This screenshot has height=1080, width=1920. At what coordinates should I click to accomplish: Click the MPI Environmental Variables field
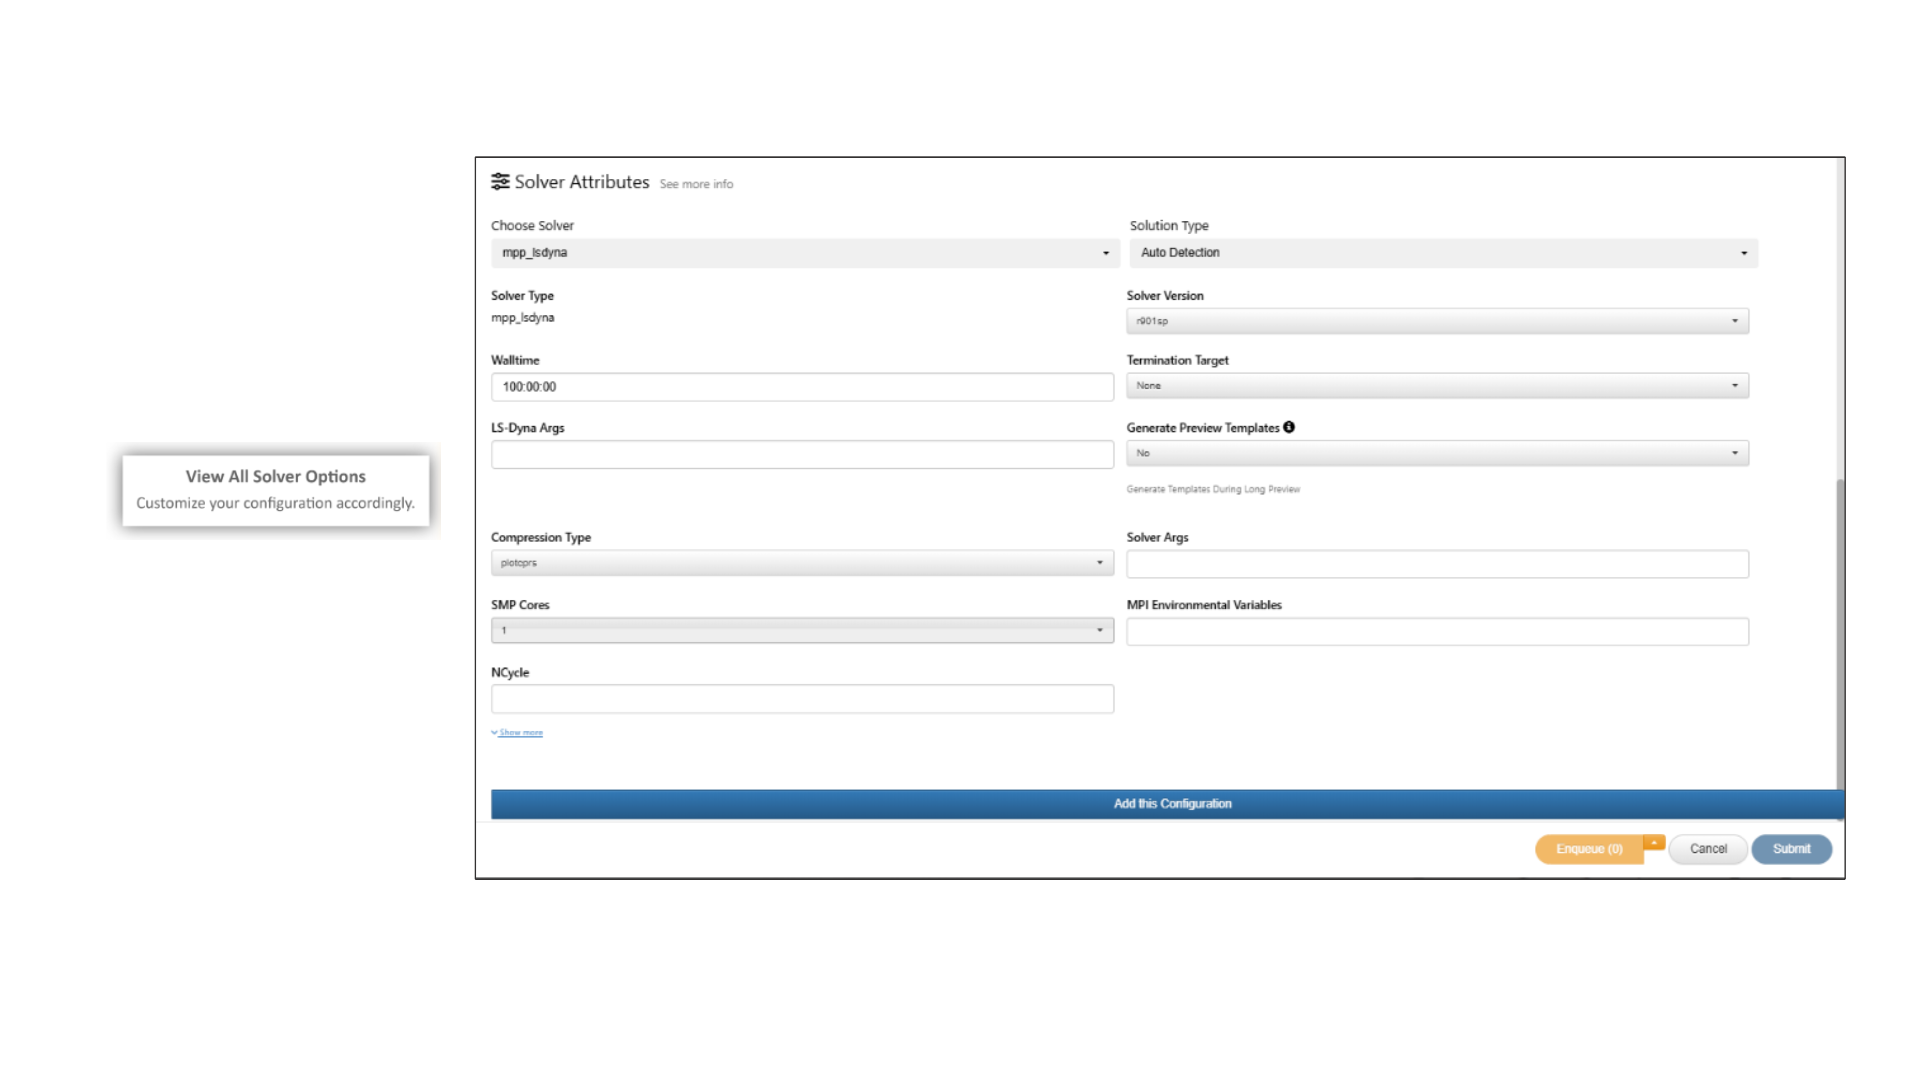1437,632
